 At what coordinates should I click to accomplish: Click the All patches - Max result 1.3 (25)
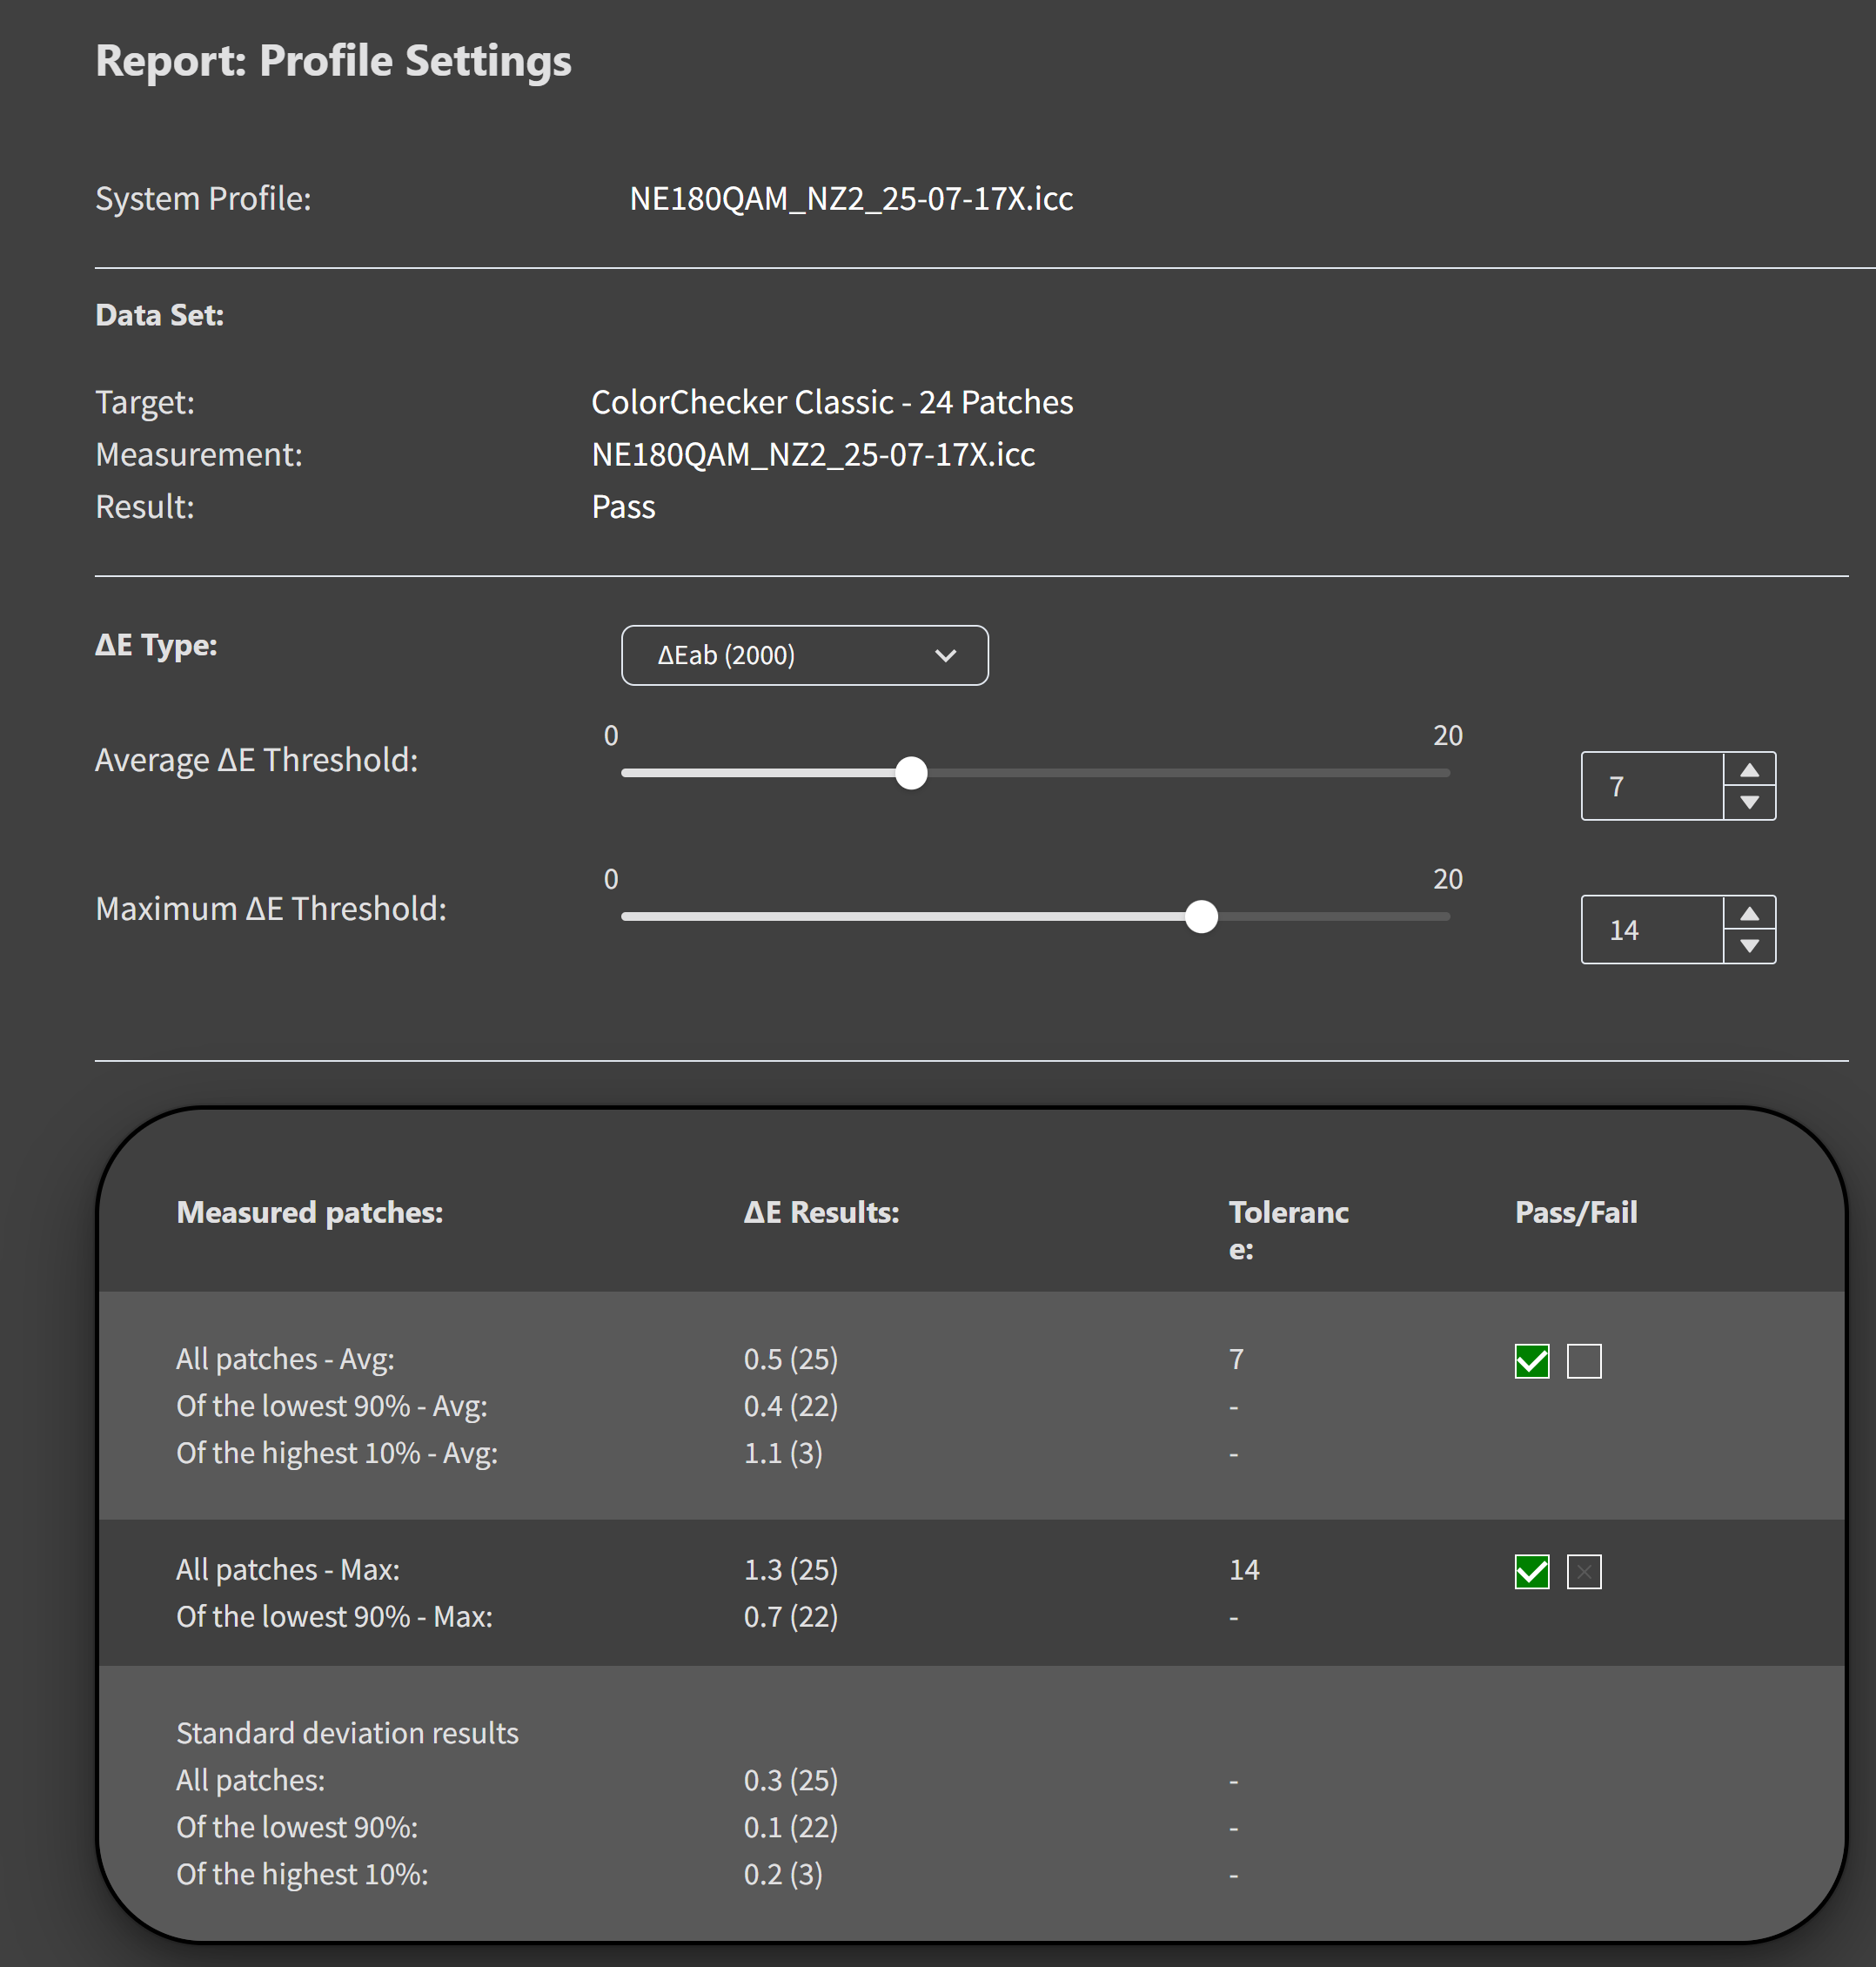(790, 1569)
